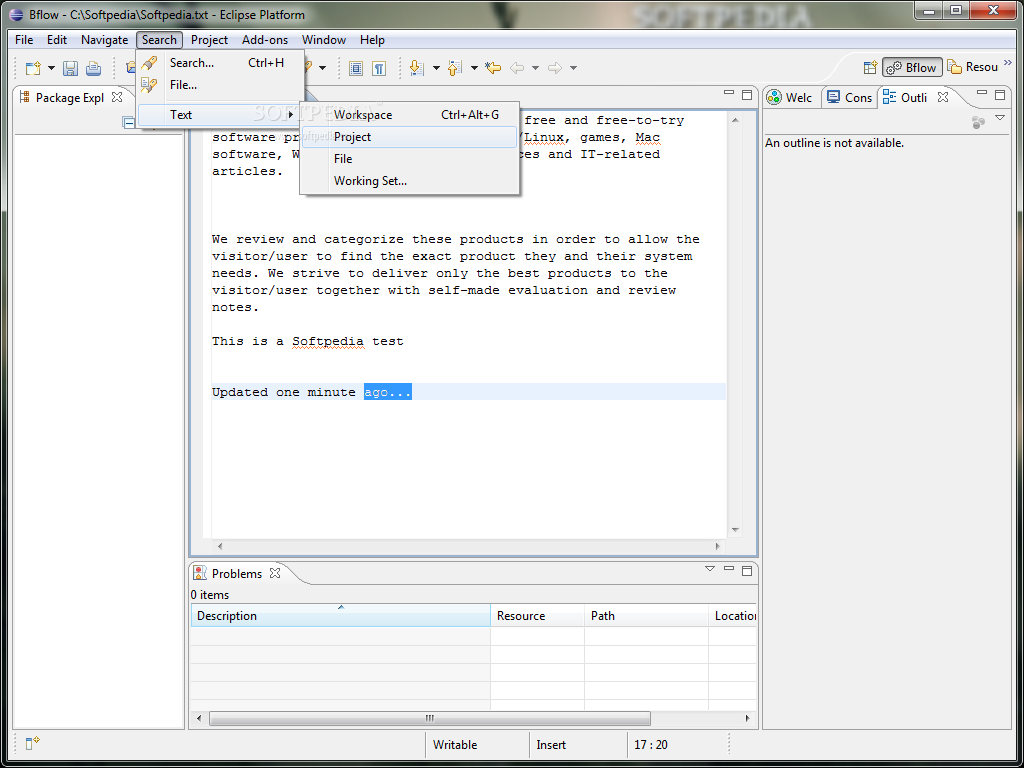Maximize the Outline view panel
The image size is (1024, 768).
pos(1000,95)
